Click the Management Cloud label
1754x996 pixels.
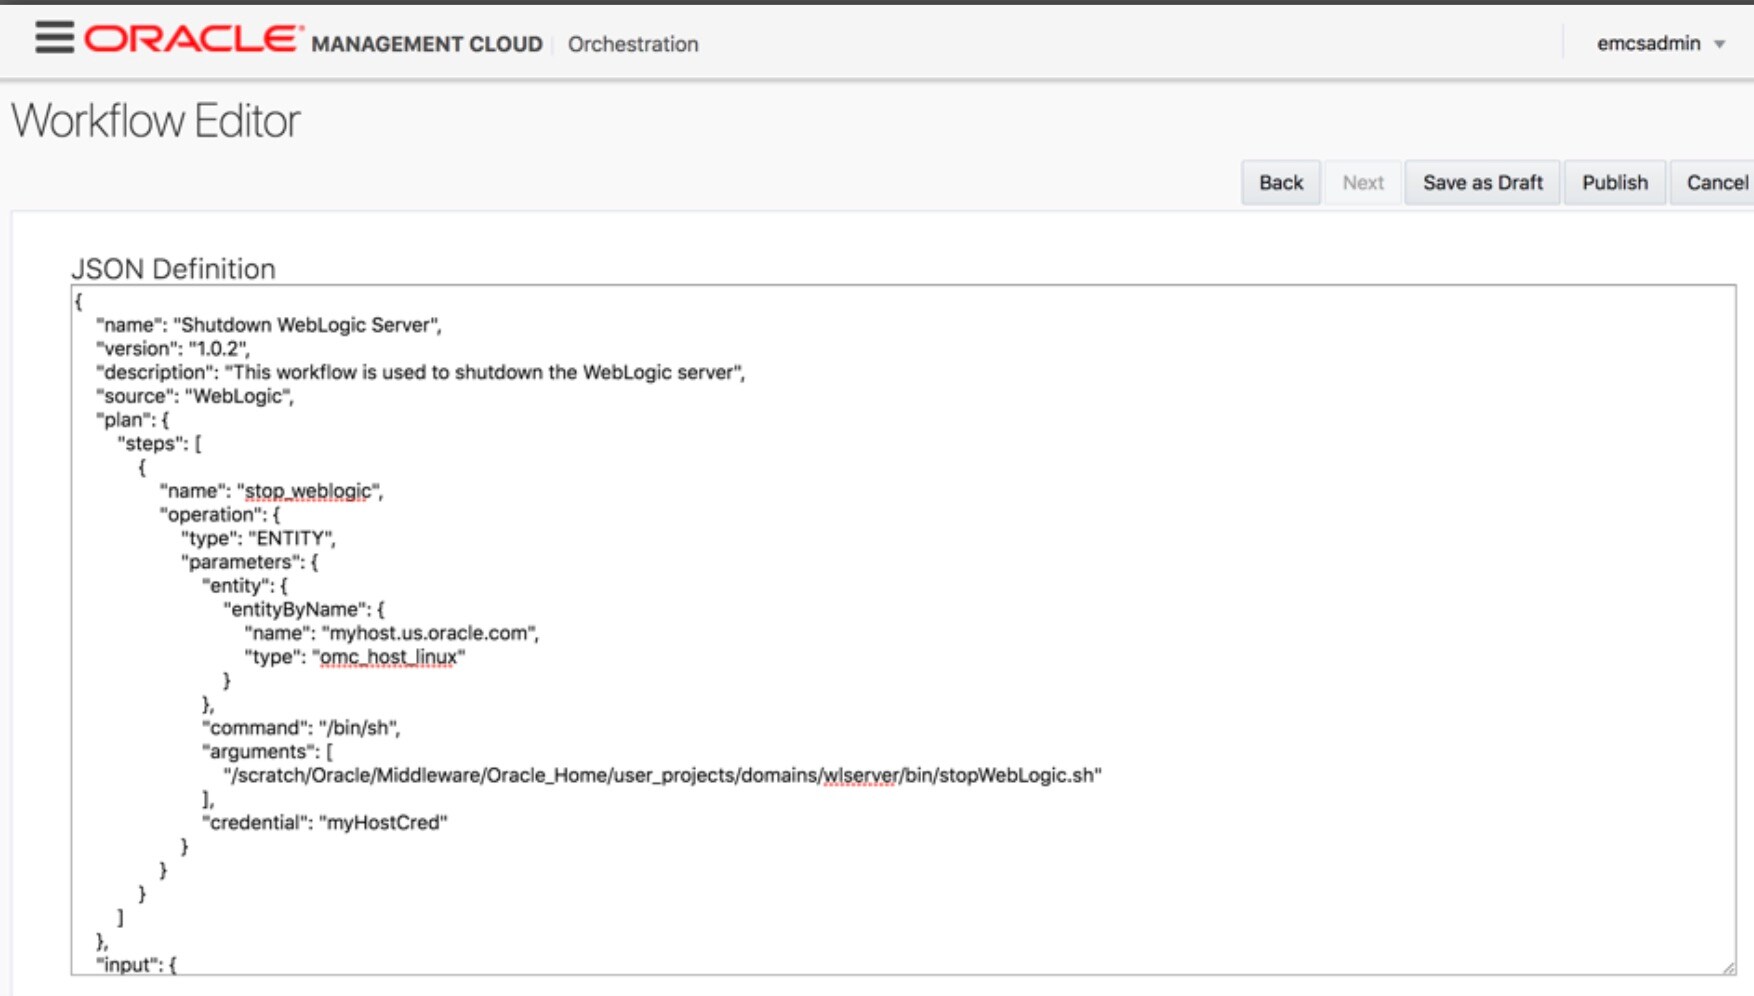pos(427,44)
